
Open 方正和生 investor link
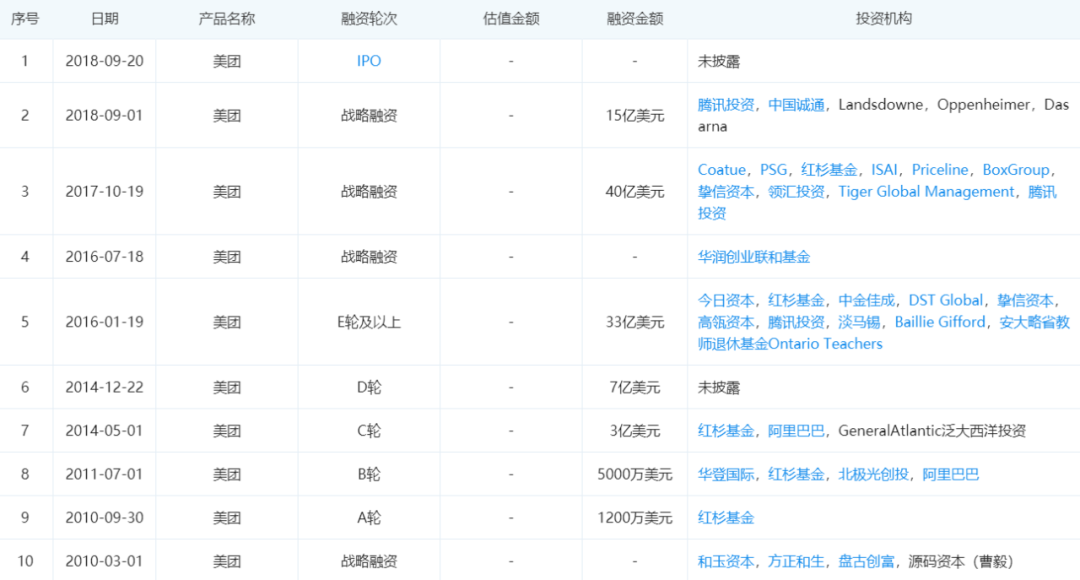(x=796, y=561)
